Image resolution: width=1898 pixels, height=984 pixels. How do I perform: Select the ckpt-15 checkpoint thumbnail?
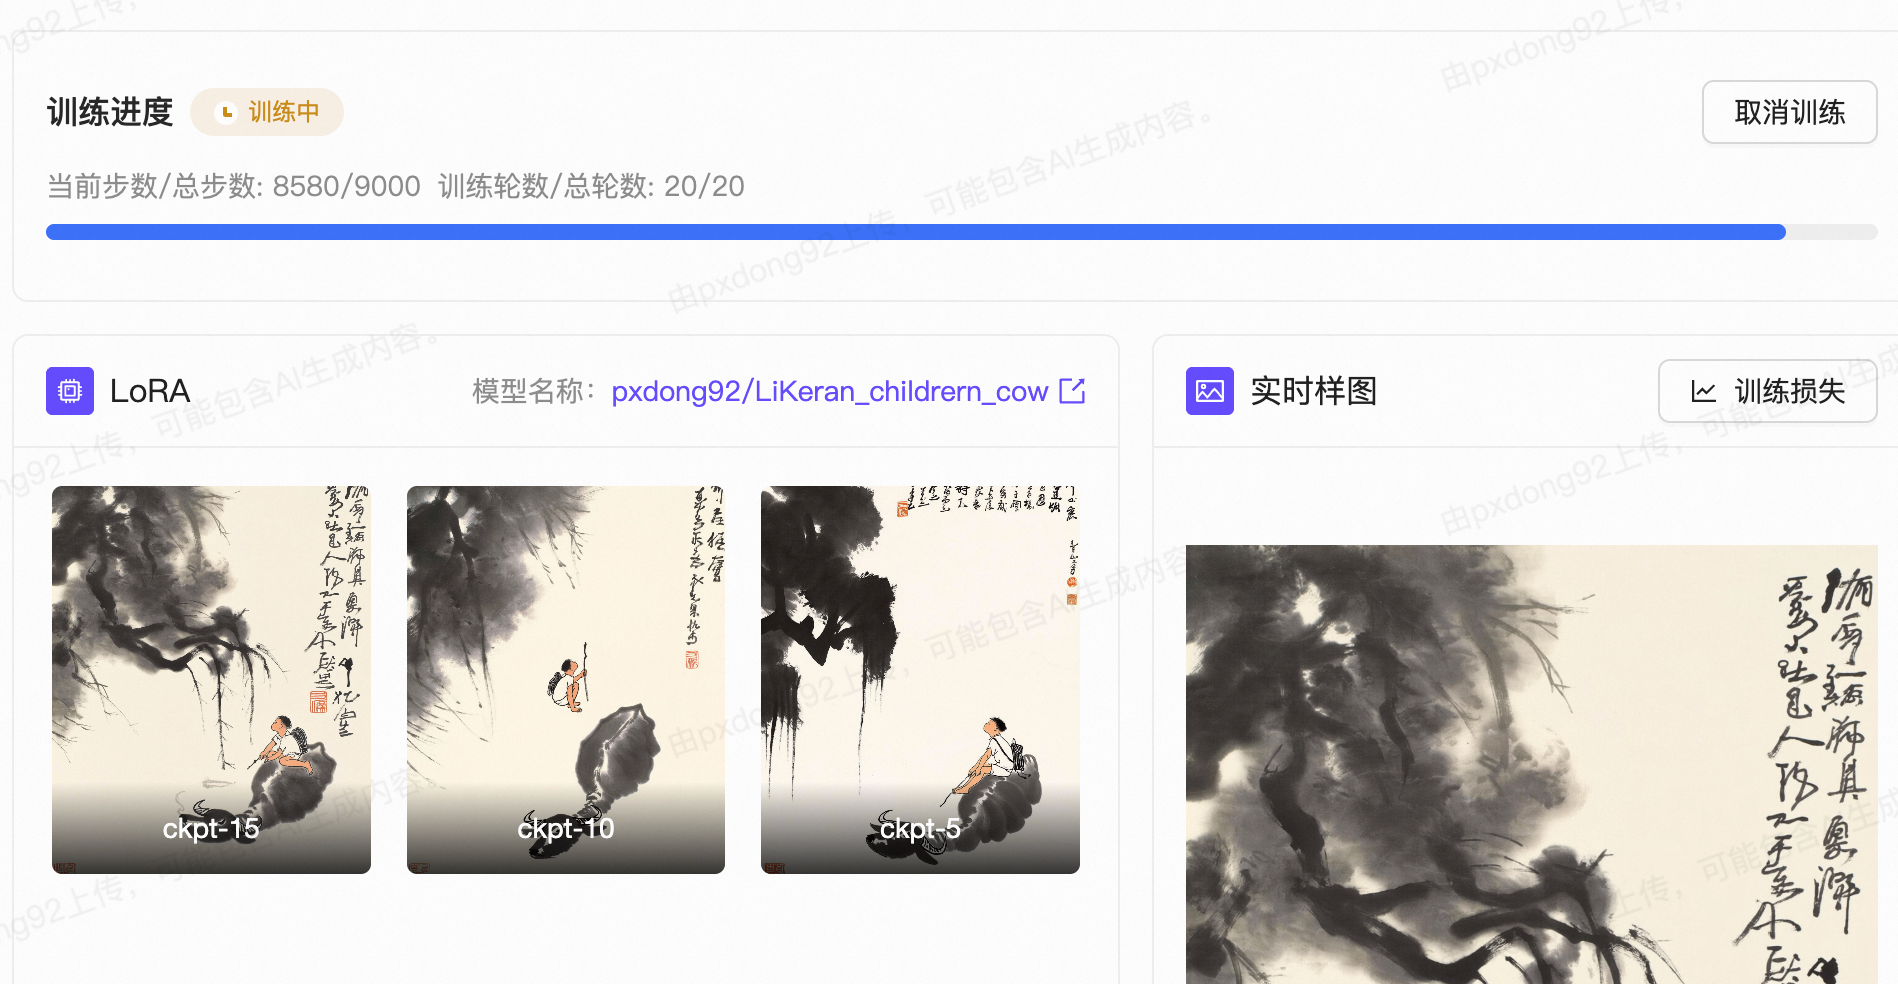tap(211, 678)
